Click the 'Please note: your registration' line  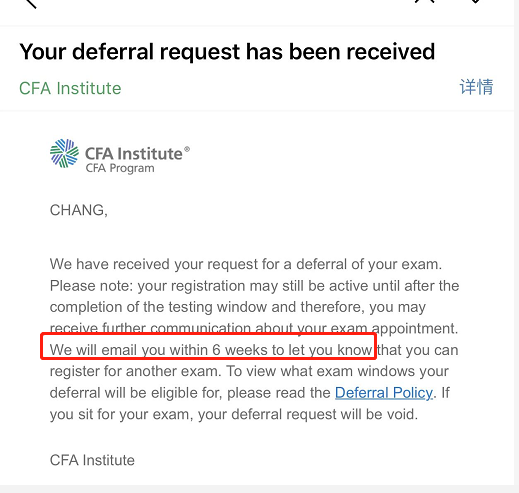[x=254, y=286]
